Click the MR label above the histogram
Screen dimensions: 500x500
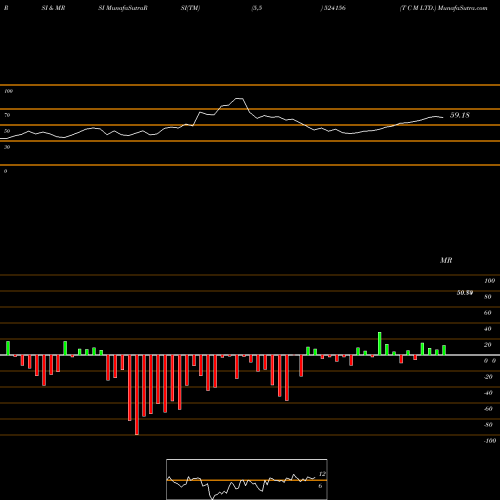click(x=446, y=260)
